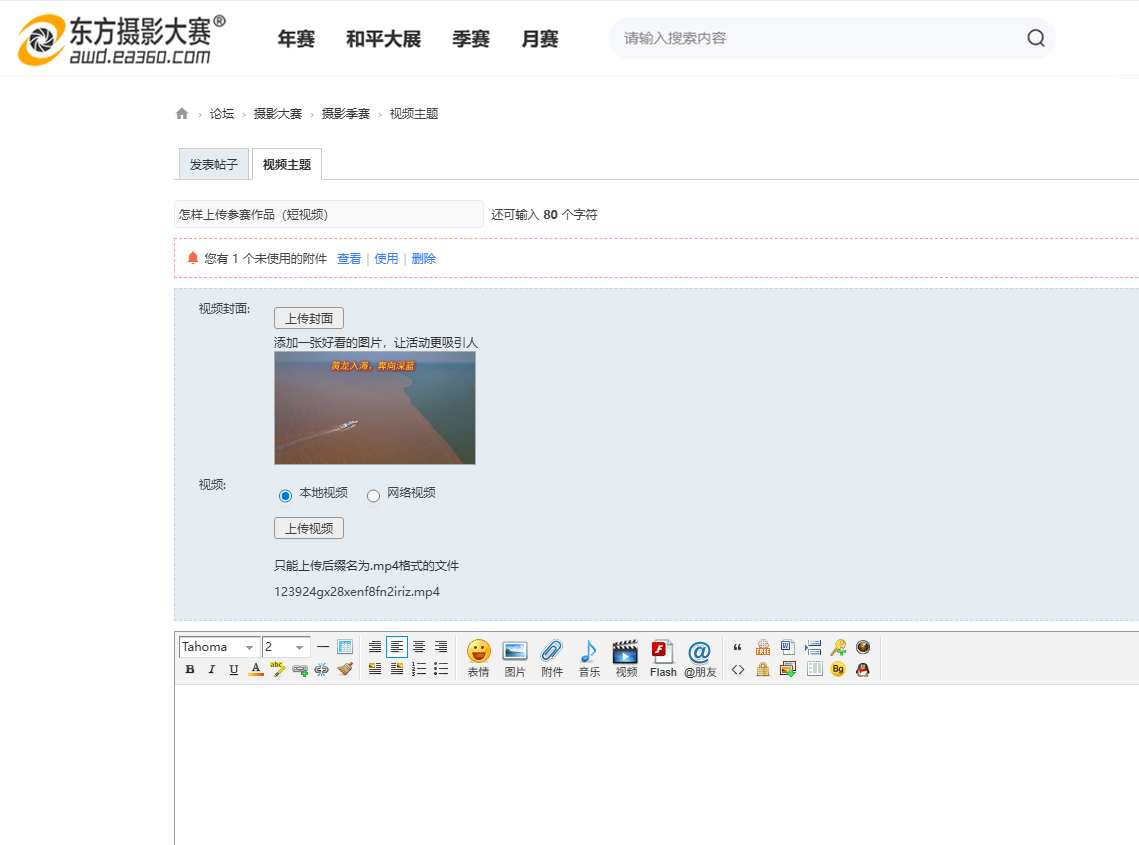Open the font color picker
Screen dimensions: 1139x845
[x=256, y=670]
